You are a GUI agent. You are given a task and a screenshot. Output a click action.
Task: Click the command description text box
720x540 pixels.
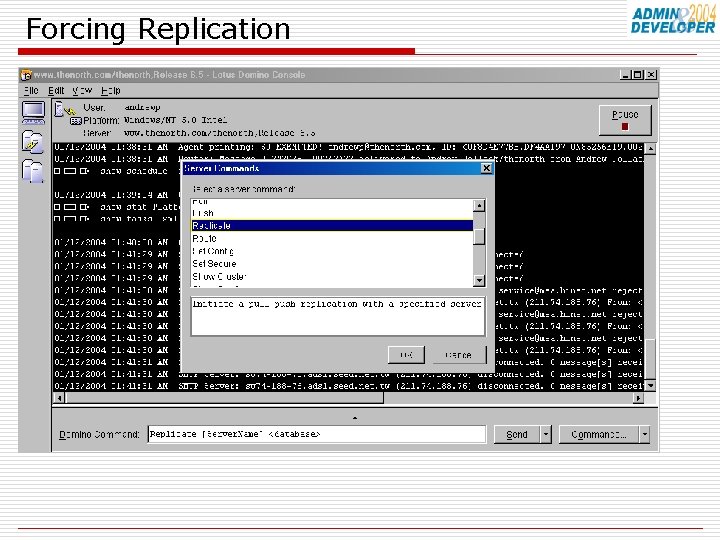[x=338, y=316]
